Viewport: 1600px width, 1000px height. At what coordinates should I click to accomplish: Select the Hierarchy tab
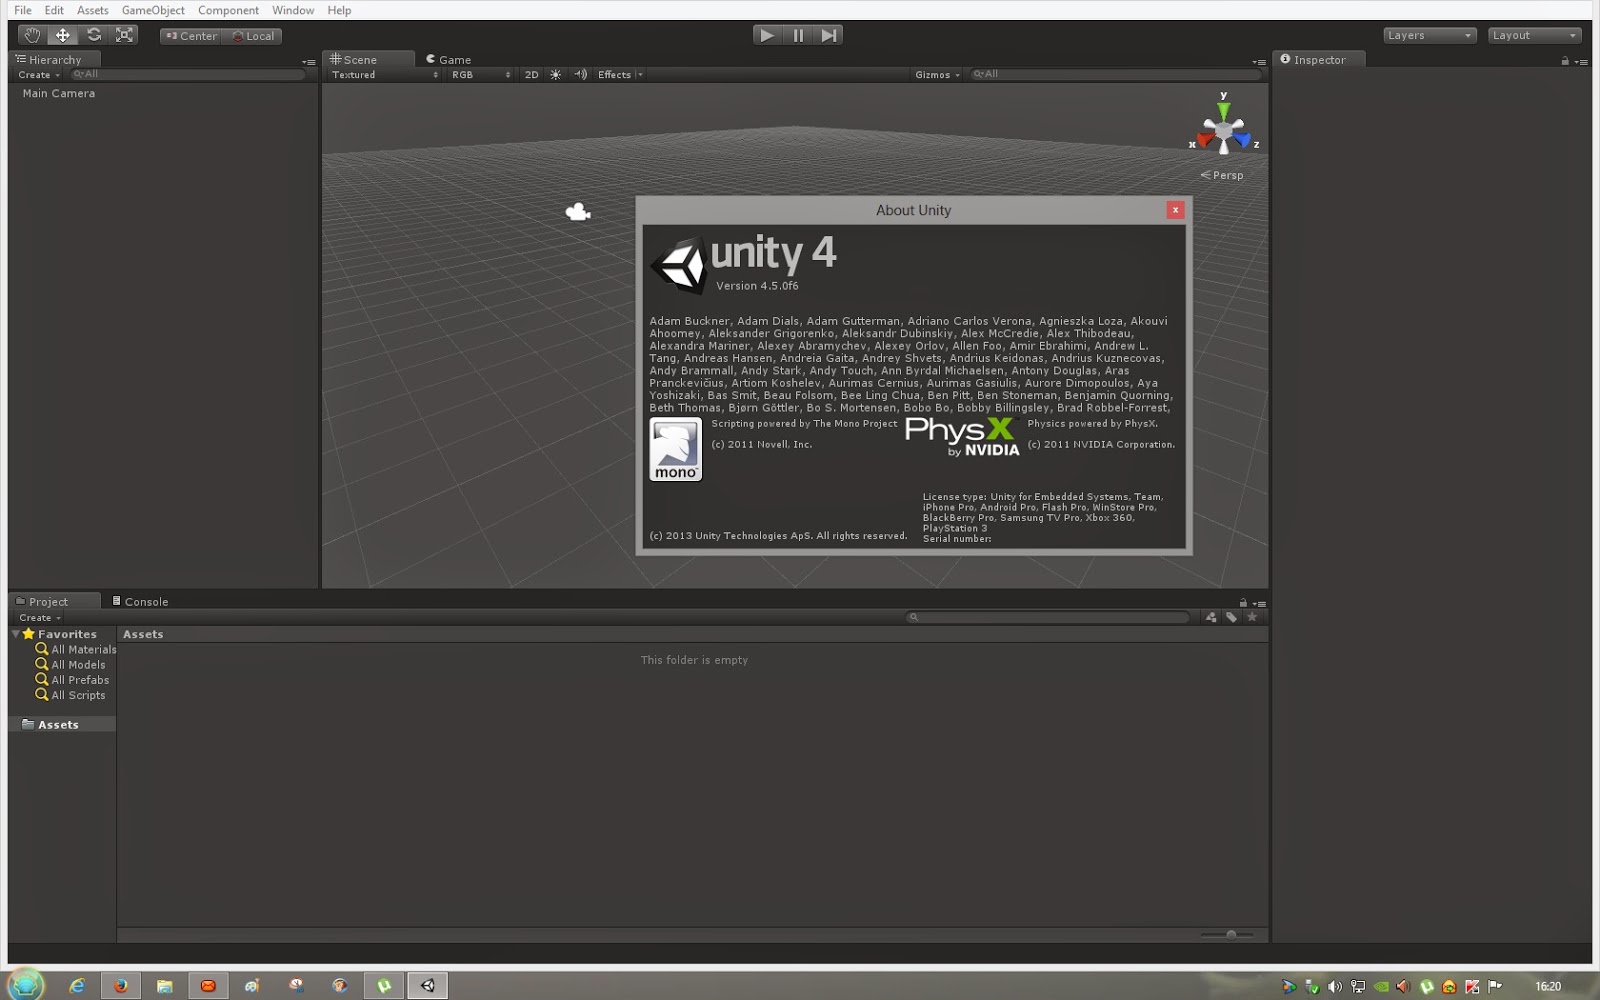coord(55,59)
